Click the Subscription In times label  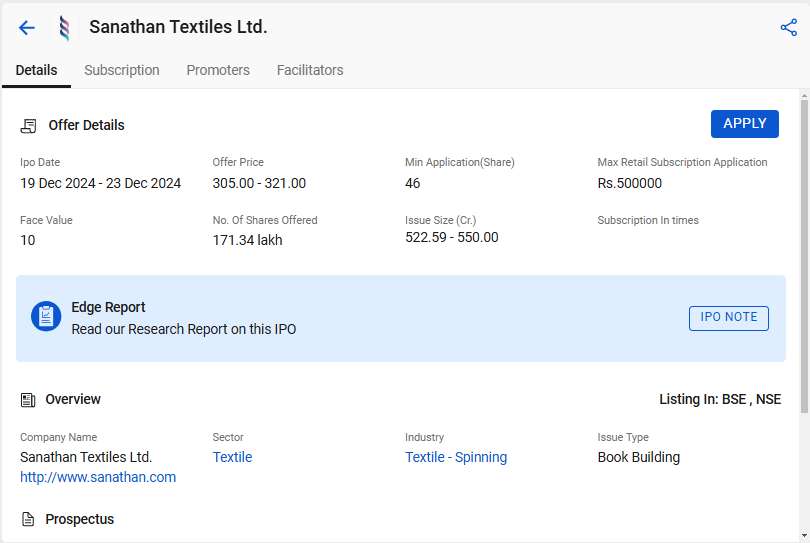(648, 220)
